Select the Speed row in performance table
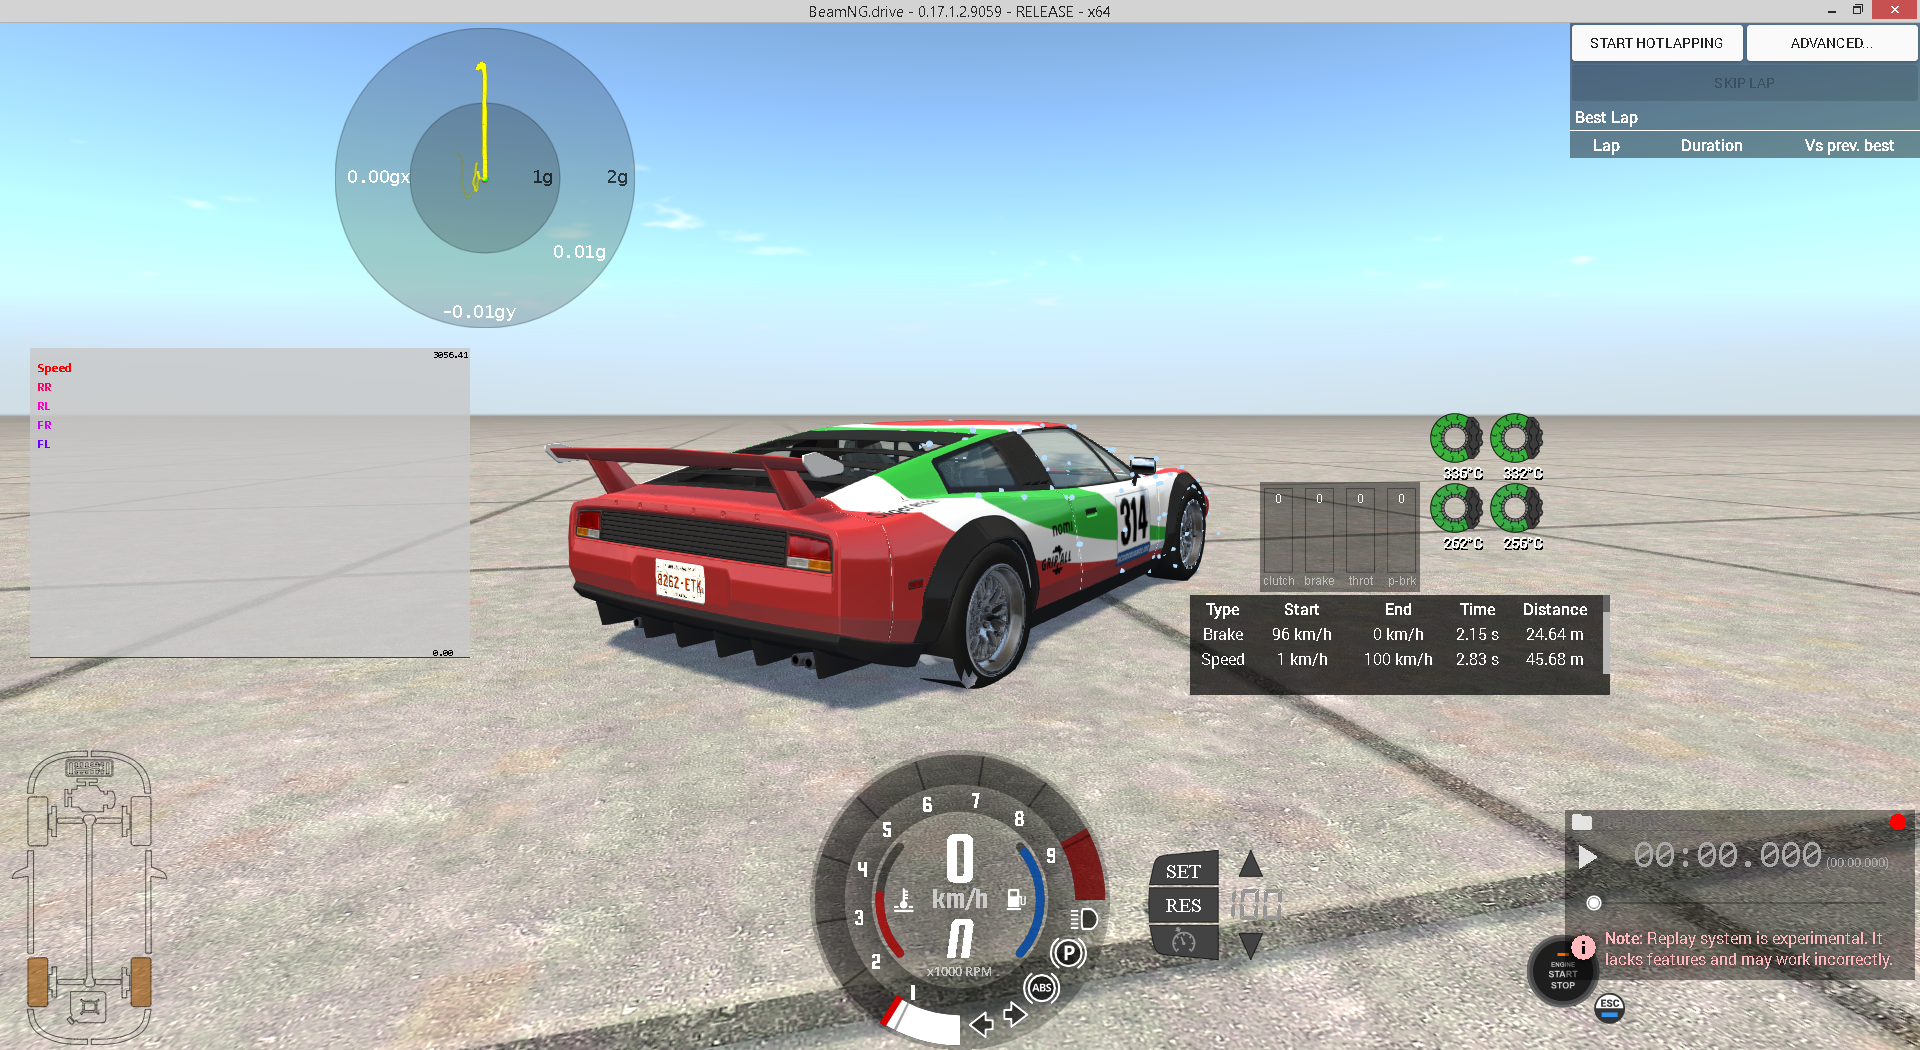The width and height of the screenshot is (1920, 1050). point(1396,659)
